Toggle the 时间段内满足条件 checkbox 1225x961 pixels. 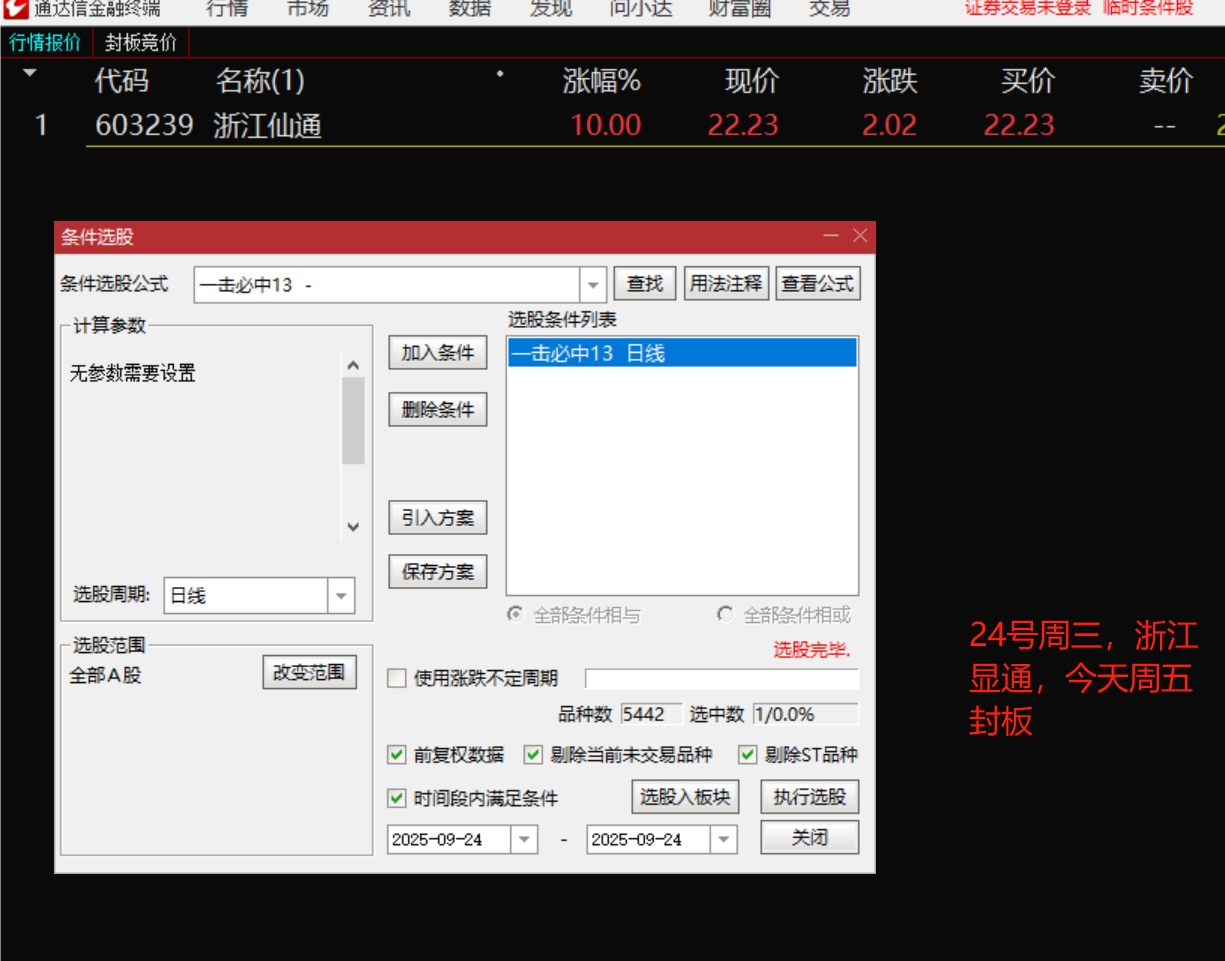click(x=397, y=798)
